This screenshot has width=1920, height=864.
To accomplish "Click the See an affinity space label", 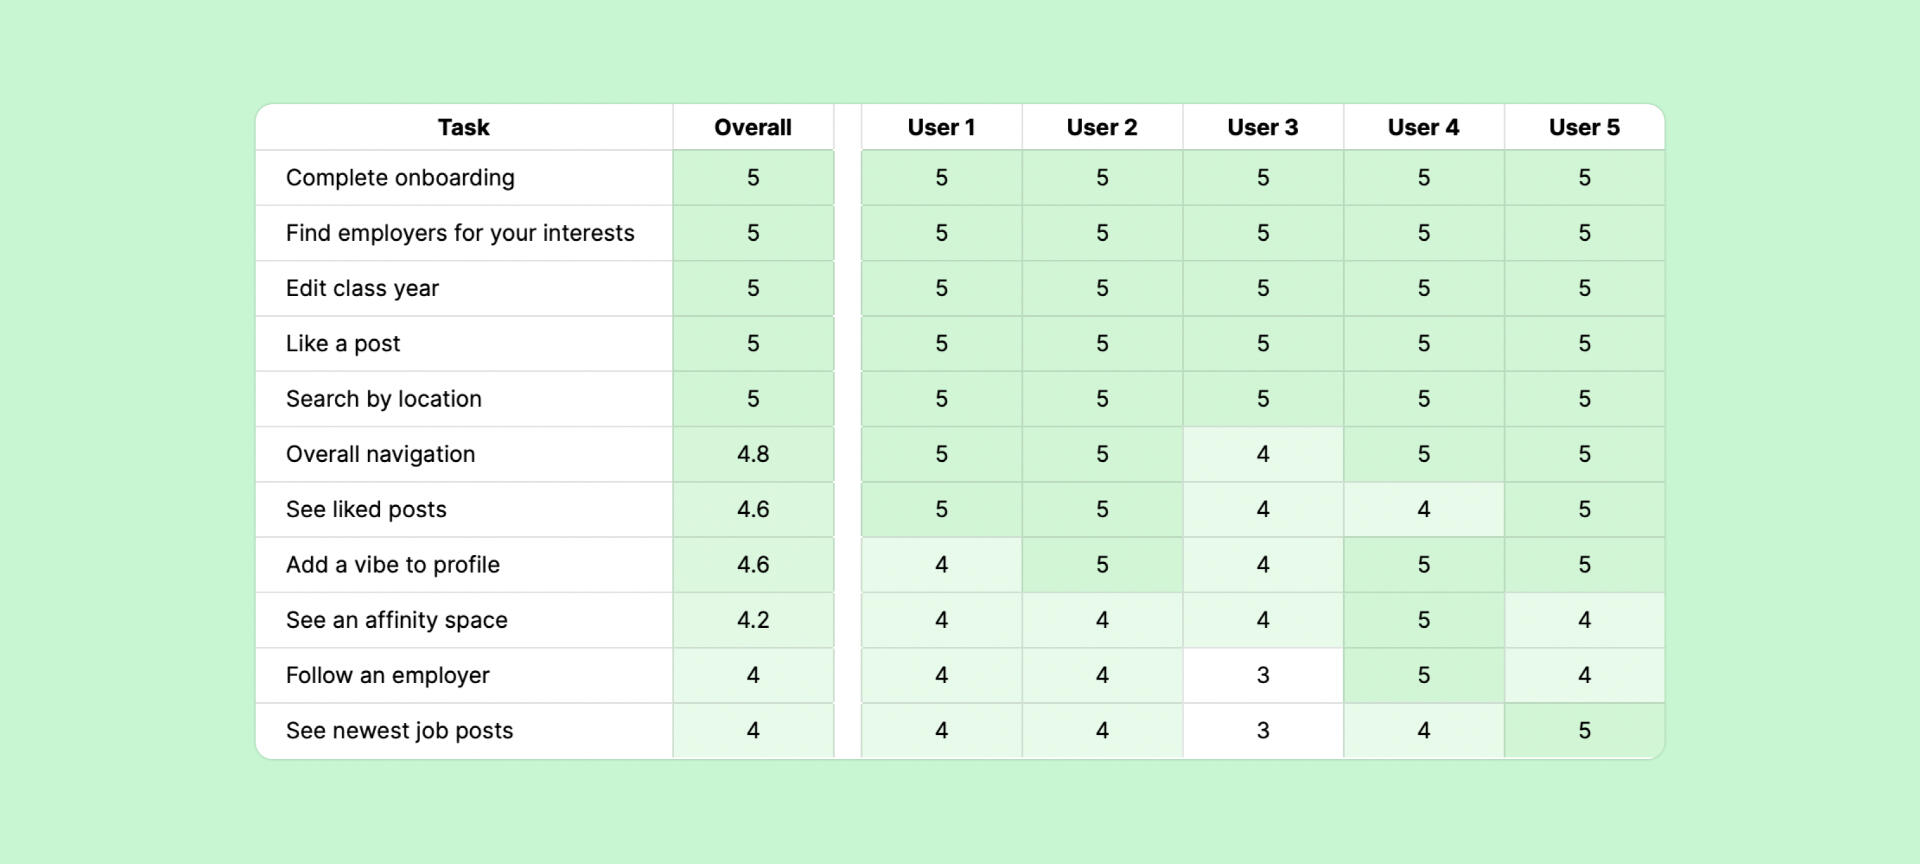I will [x=397, y=620].
